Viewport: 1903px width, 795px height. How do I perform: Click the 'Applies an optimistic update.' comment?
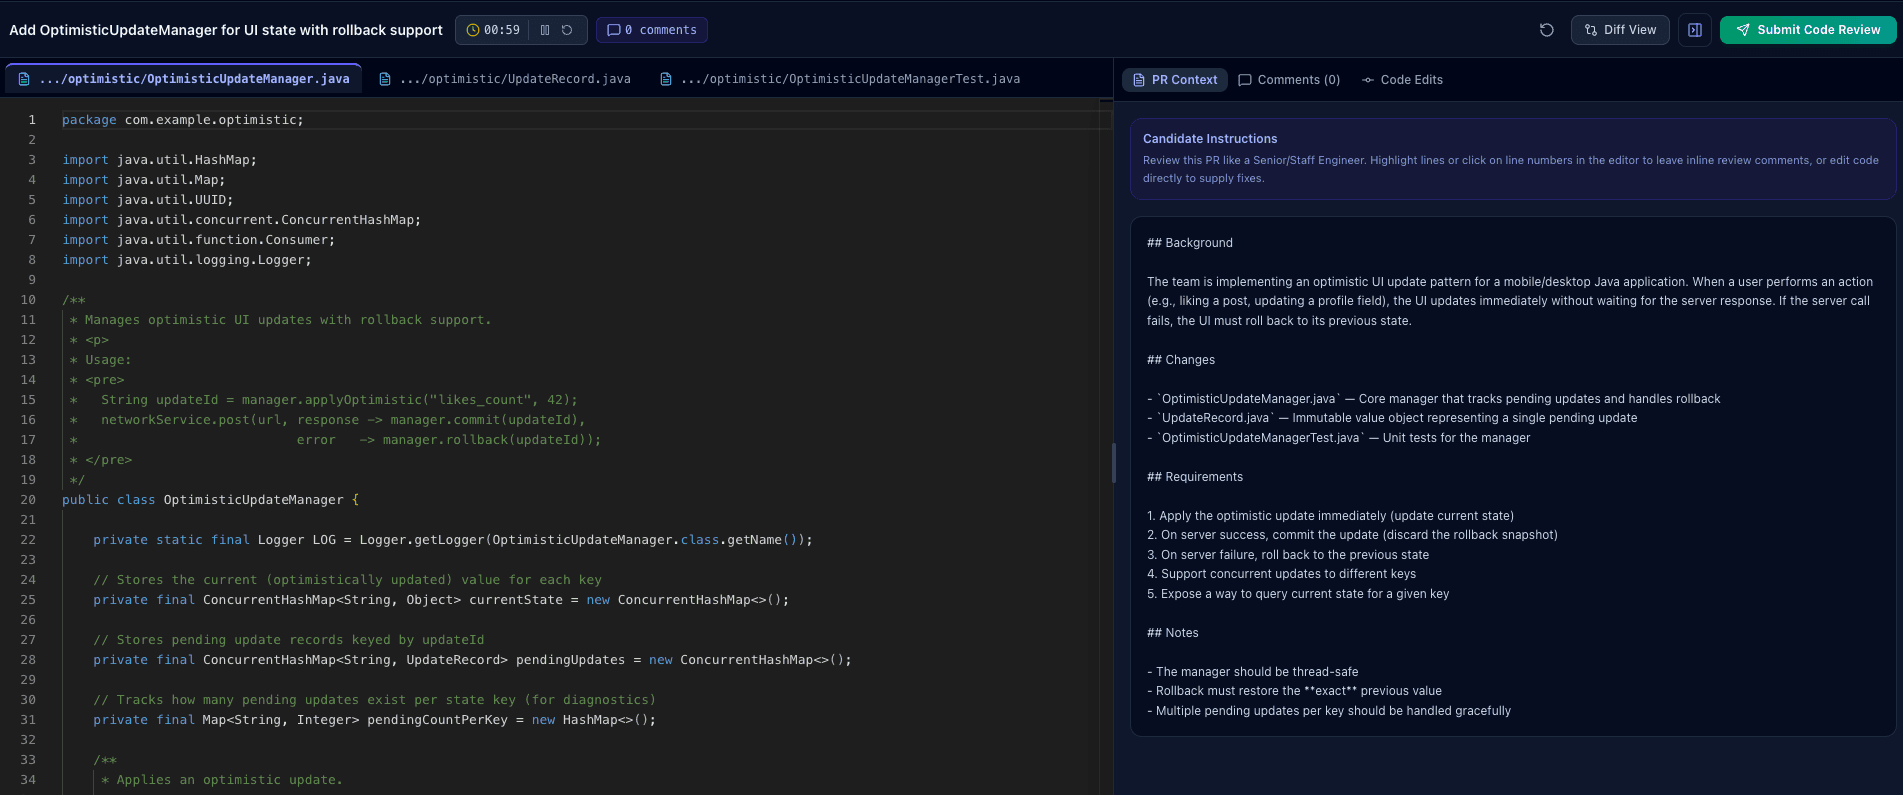tap(229, 780)
